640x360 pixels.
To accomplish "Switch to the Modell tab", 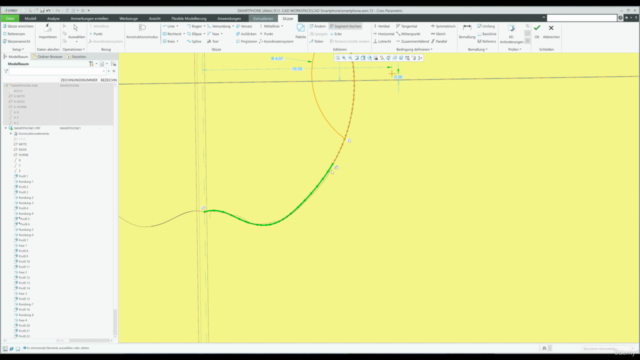I will 30,18.
